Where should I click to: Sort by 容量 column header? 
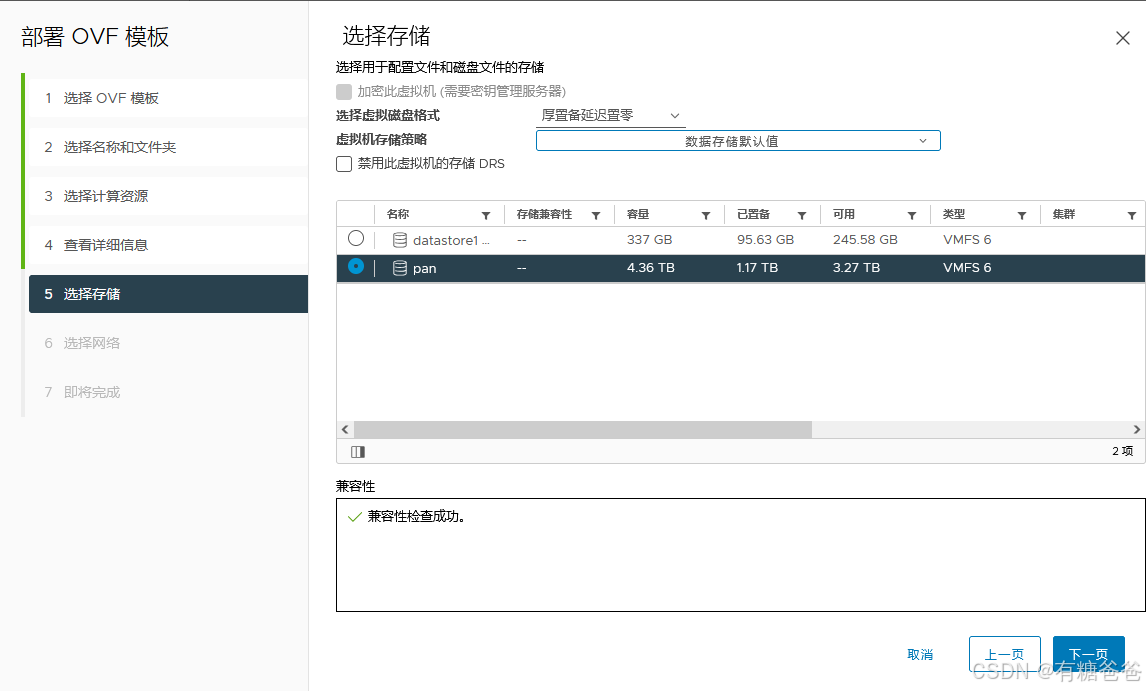(638, 214)
